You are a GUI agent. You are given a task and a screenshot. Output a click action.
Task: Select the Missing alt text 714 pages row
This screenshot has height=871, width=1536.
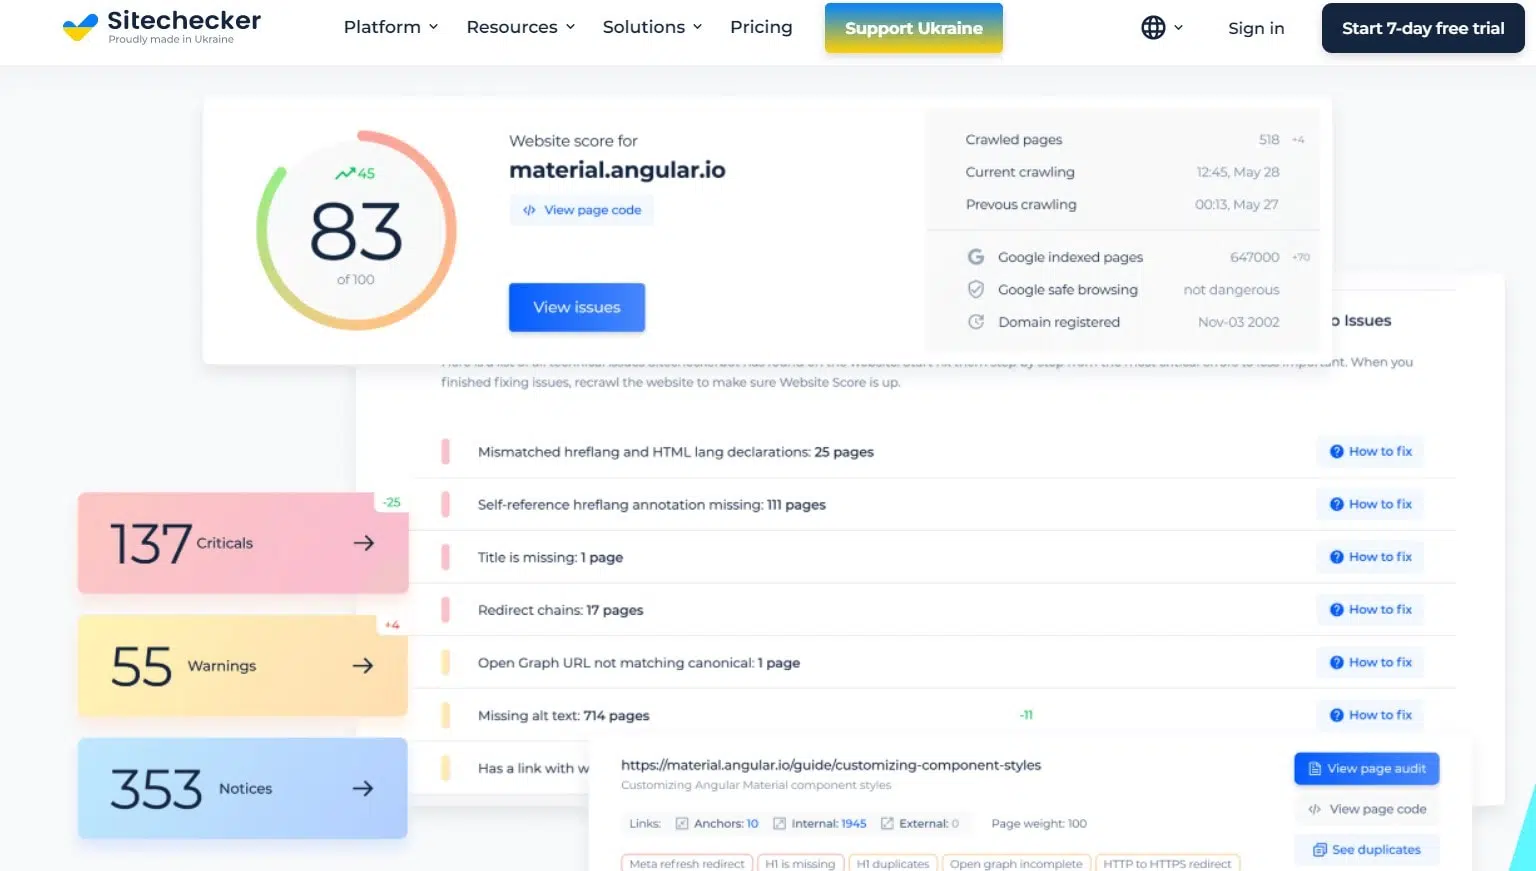click(x=934, y=715)
